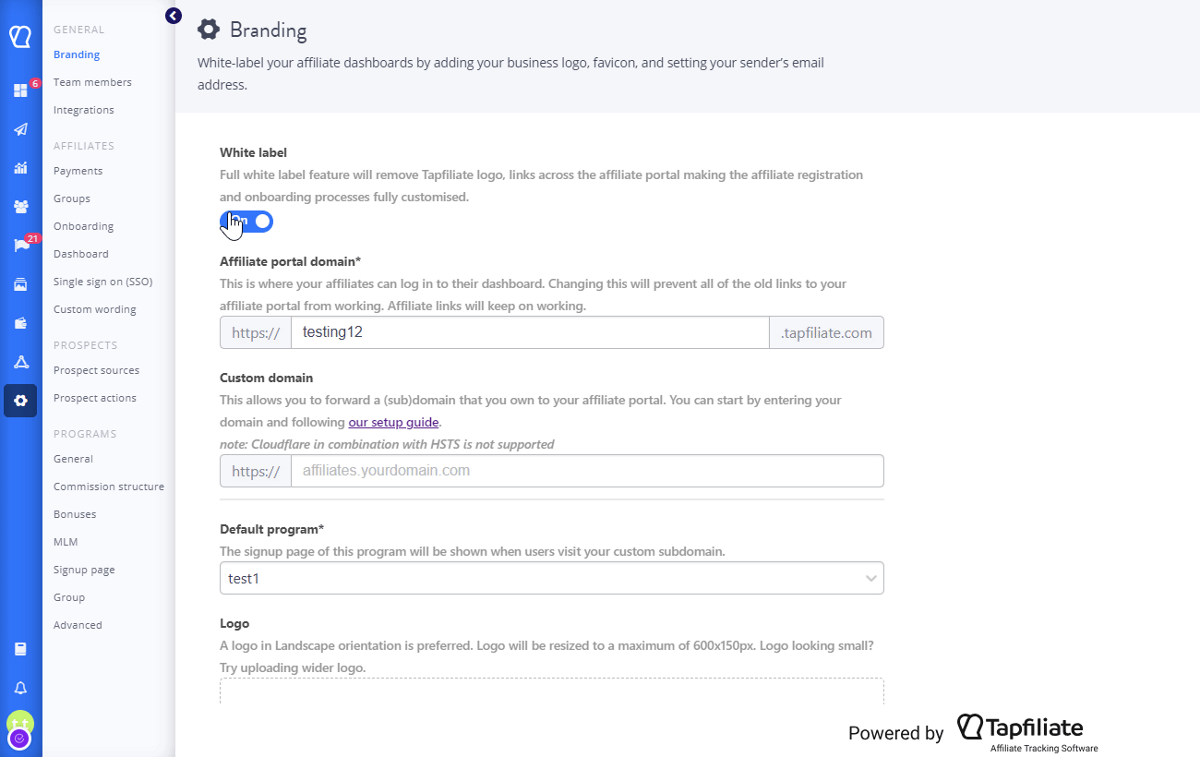Viewport: 1200px width, 757px height.
Task: Open the notifications bell icon
Action: tap(20, 688)
